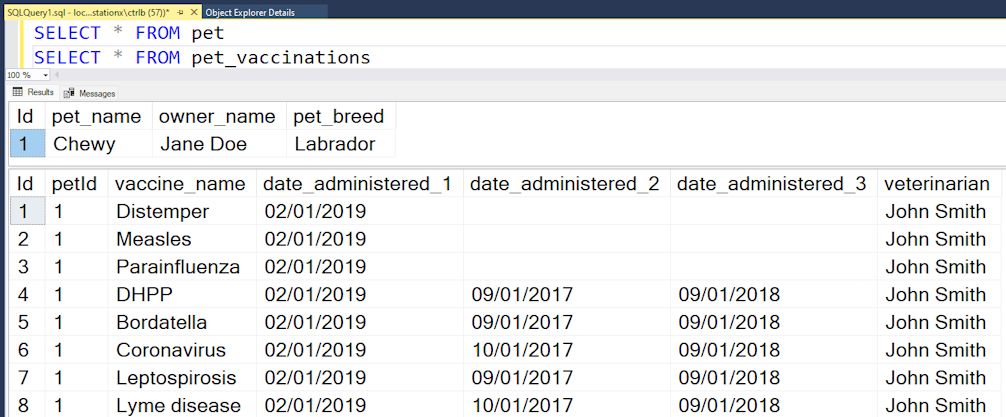Click the date_administered_2 column header
This screenshot has height=417, width=1006.
pyautogui.click(x=564, y=184)
